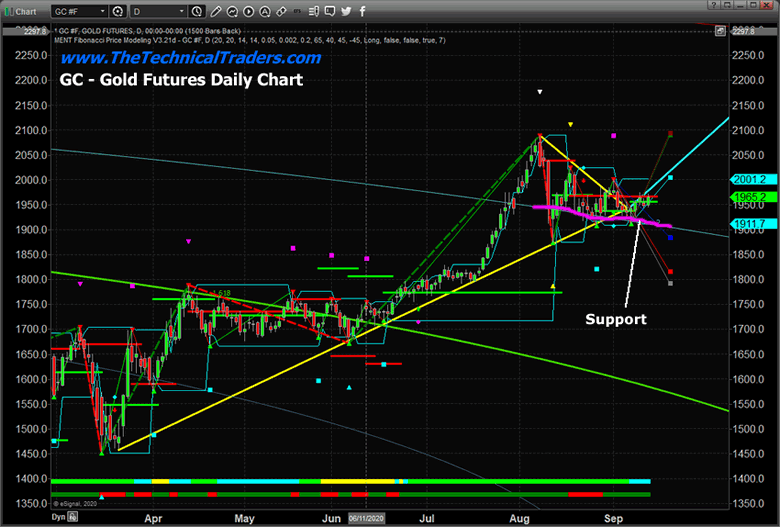Screen dimensions: 780x527
Task: Select the 1965.2 green price marker
Action: (x=753, y=197)
